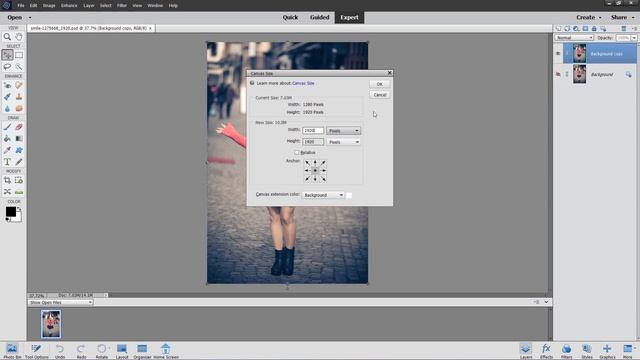Toggle visibility of Background layer
This screenshot has width=640, height=360.
click(x=558, y=74)
